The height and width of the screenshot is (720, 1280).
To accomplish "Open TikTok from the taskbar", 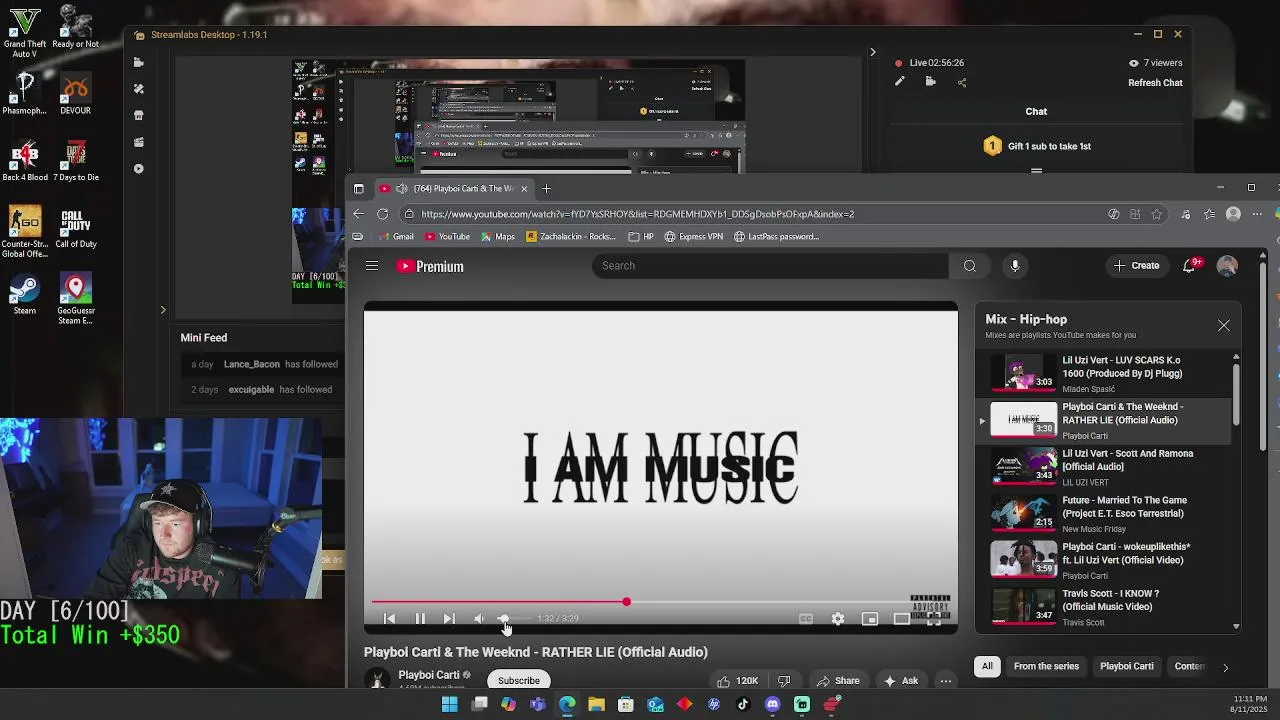I will click(x=743, y=705).
